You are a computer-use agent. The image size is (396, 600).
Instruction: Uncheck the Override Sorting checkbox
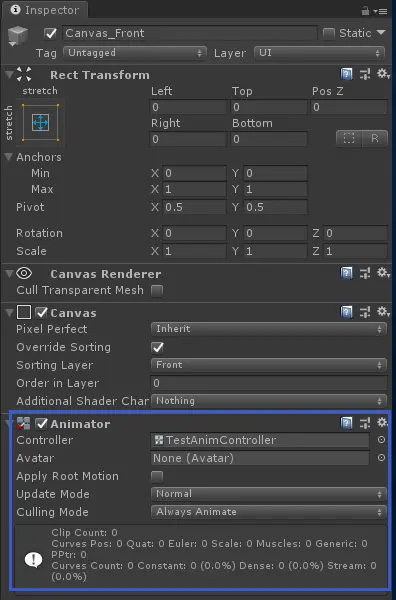pyautogui.click(x=157, y=347)
